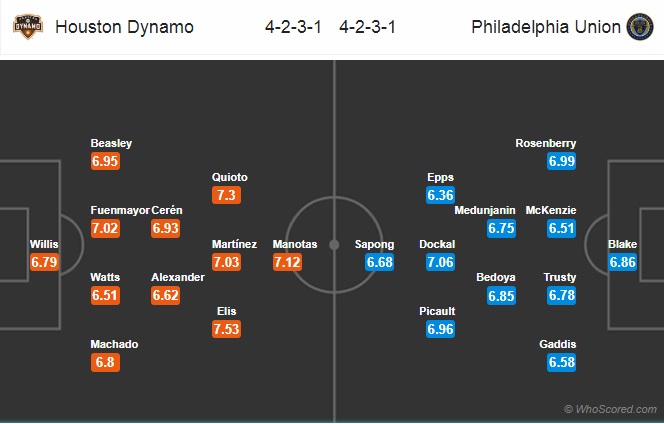Click the Rosenberry player name

click(x=545, y=143)
